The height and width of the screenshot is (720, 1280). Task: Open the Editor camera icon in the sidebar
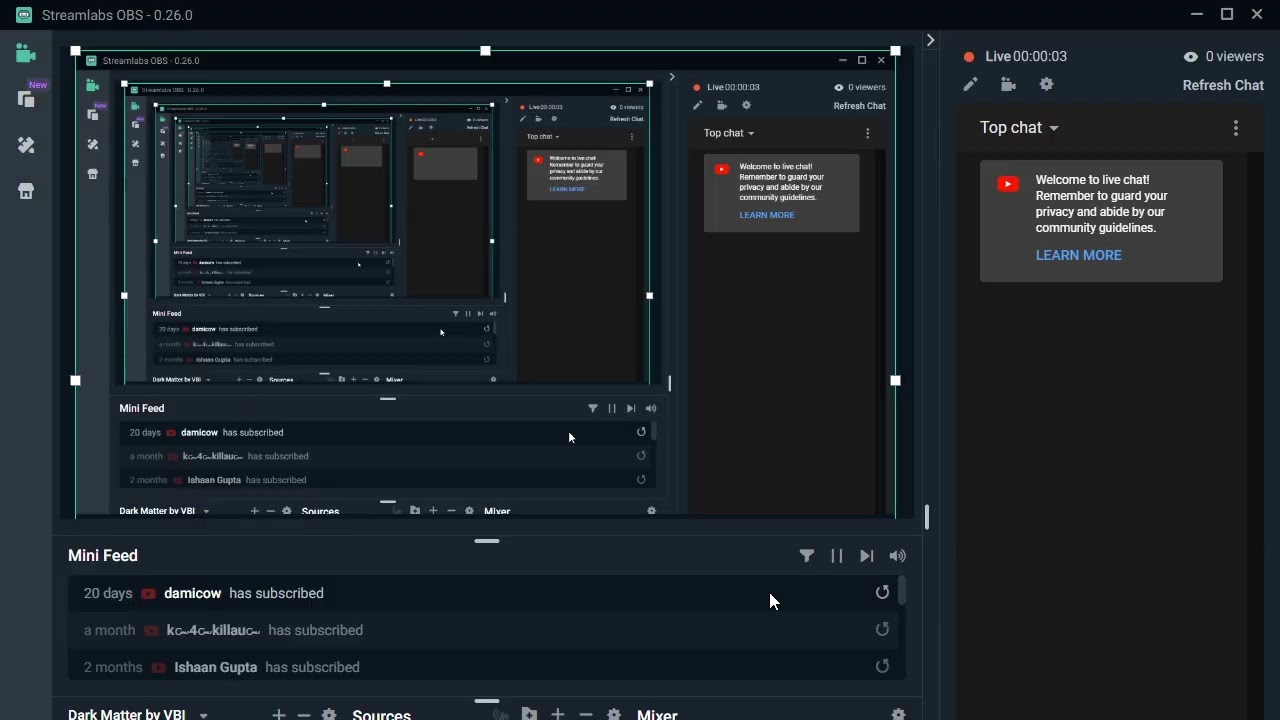pyautogui.click(x=26, y=53)
